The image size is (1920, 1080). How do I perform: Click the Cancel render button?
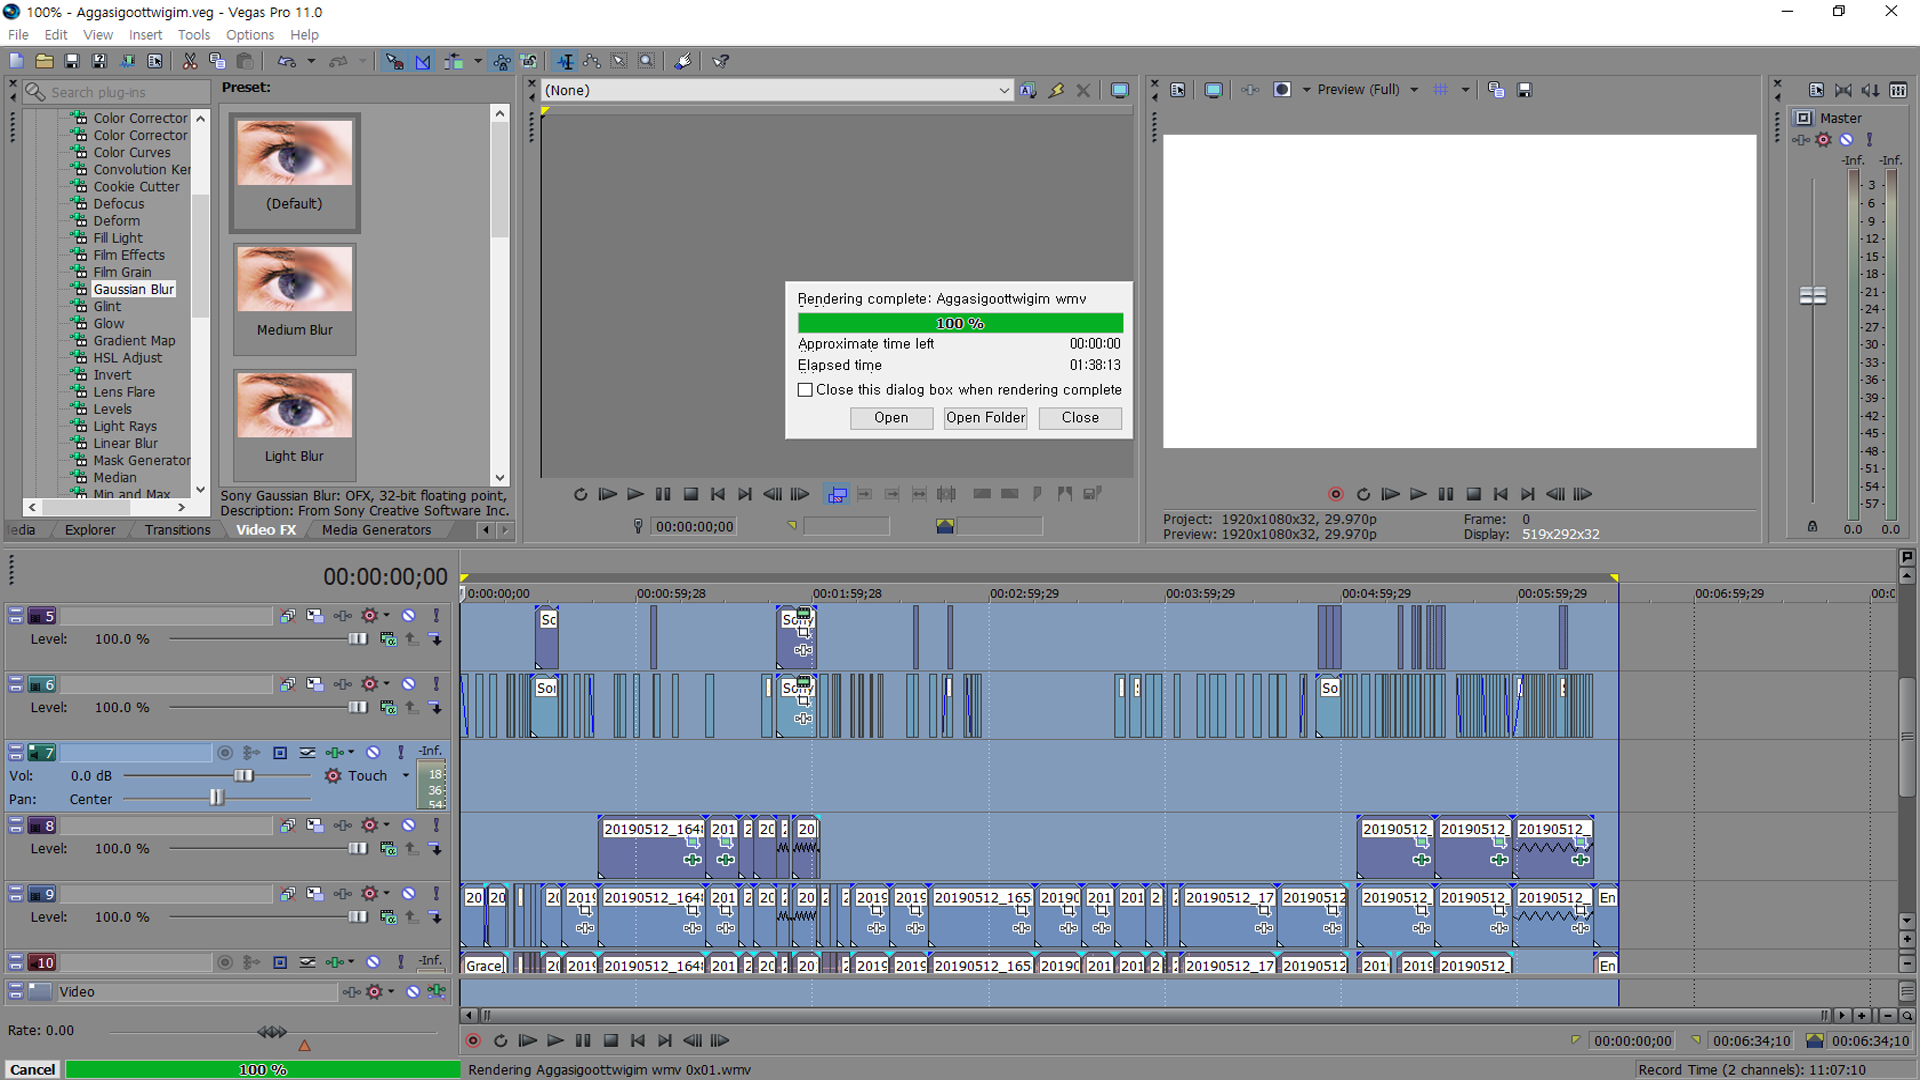point(32,1069)
